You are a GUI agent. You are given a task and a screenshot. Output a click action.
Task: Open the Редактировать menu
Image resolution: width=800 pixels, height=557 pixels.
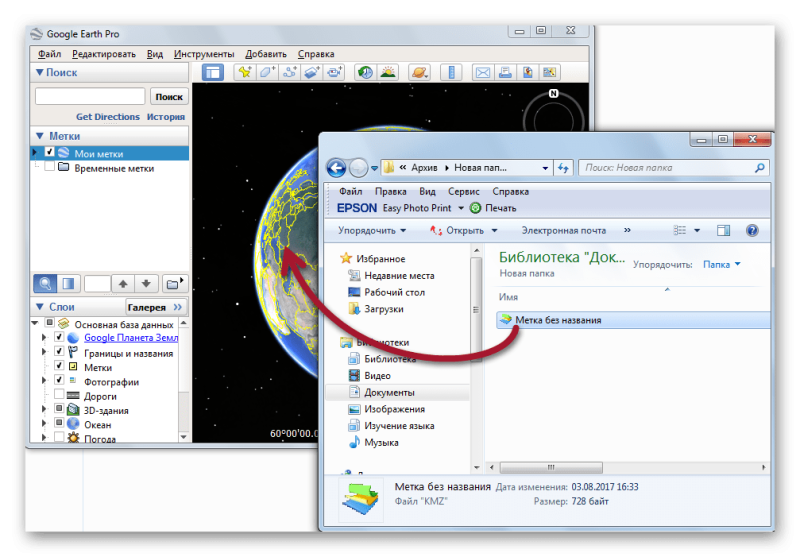pyautogui.click(x=104, y=54)
